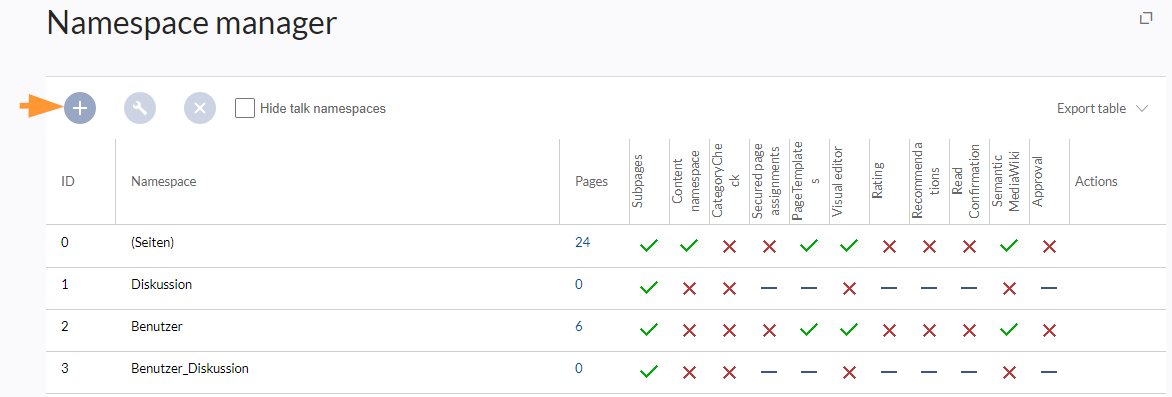The width and height of the screenshot is (1172, 397).
Task: Click Content namespace X in Benutzer_Diskussion row
Action: (x=689, y=372)
